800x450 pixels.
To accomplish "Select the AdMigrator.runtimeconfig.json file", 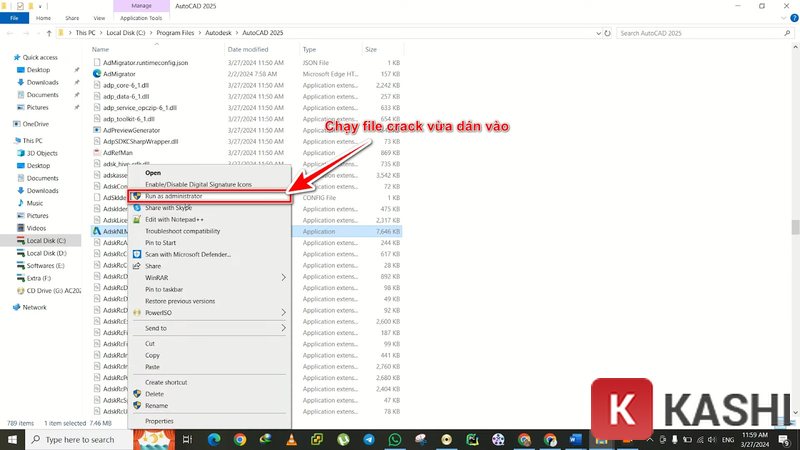I will click(x=145, y=63).
